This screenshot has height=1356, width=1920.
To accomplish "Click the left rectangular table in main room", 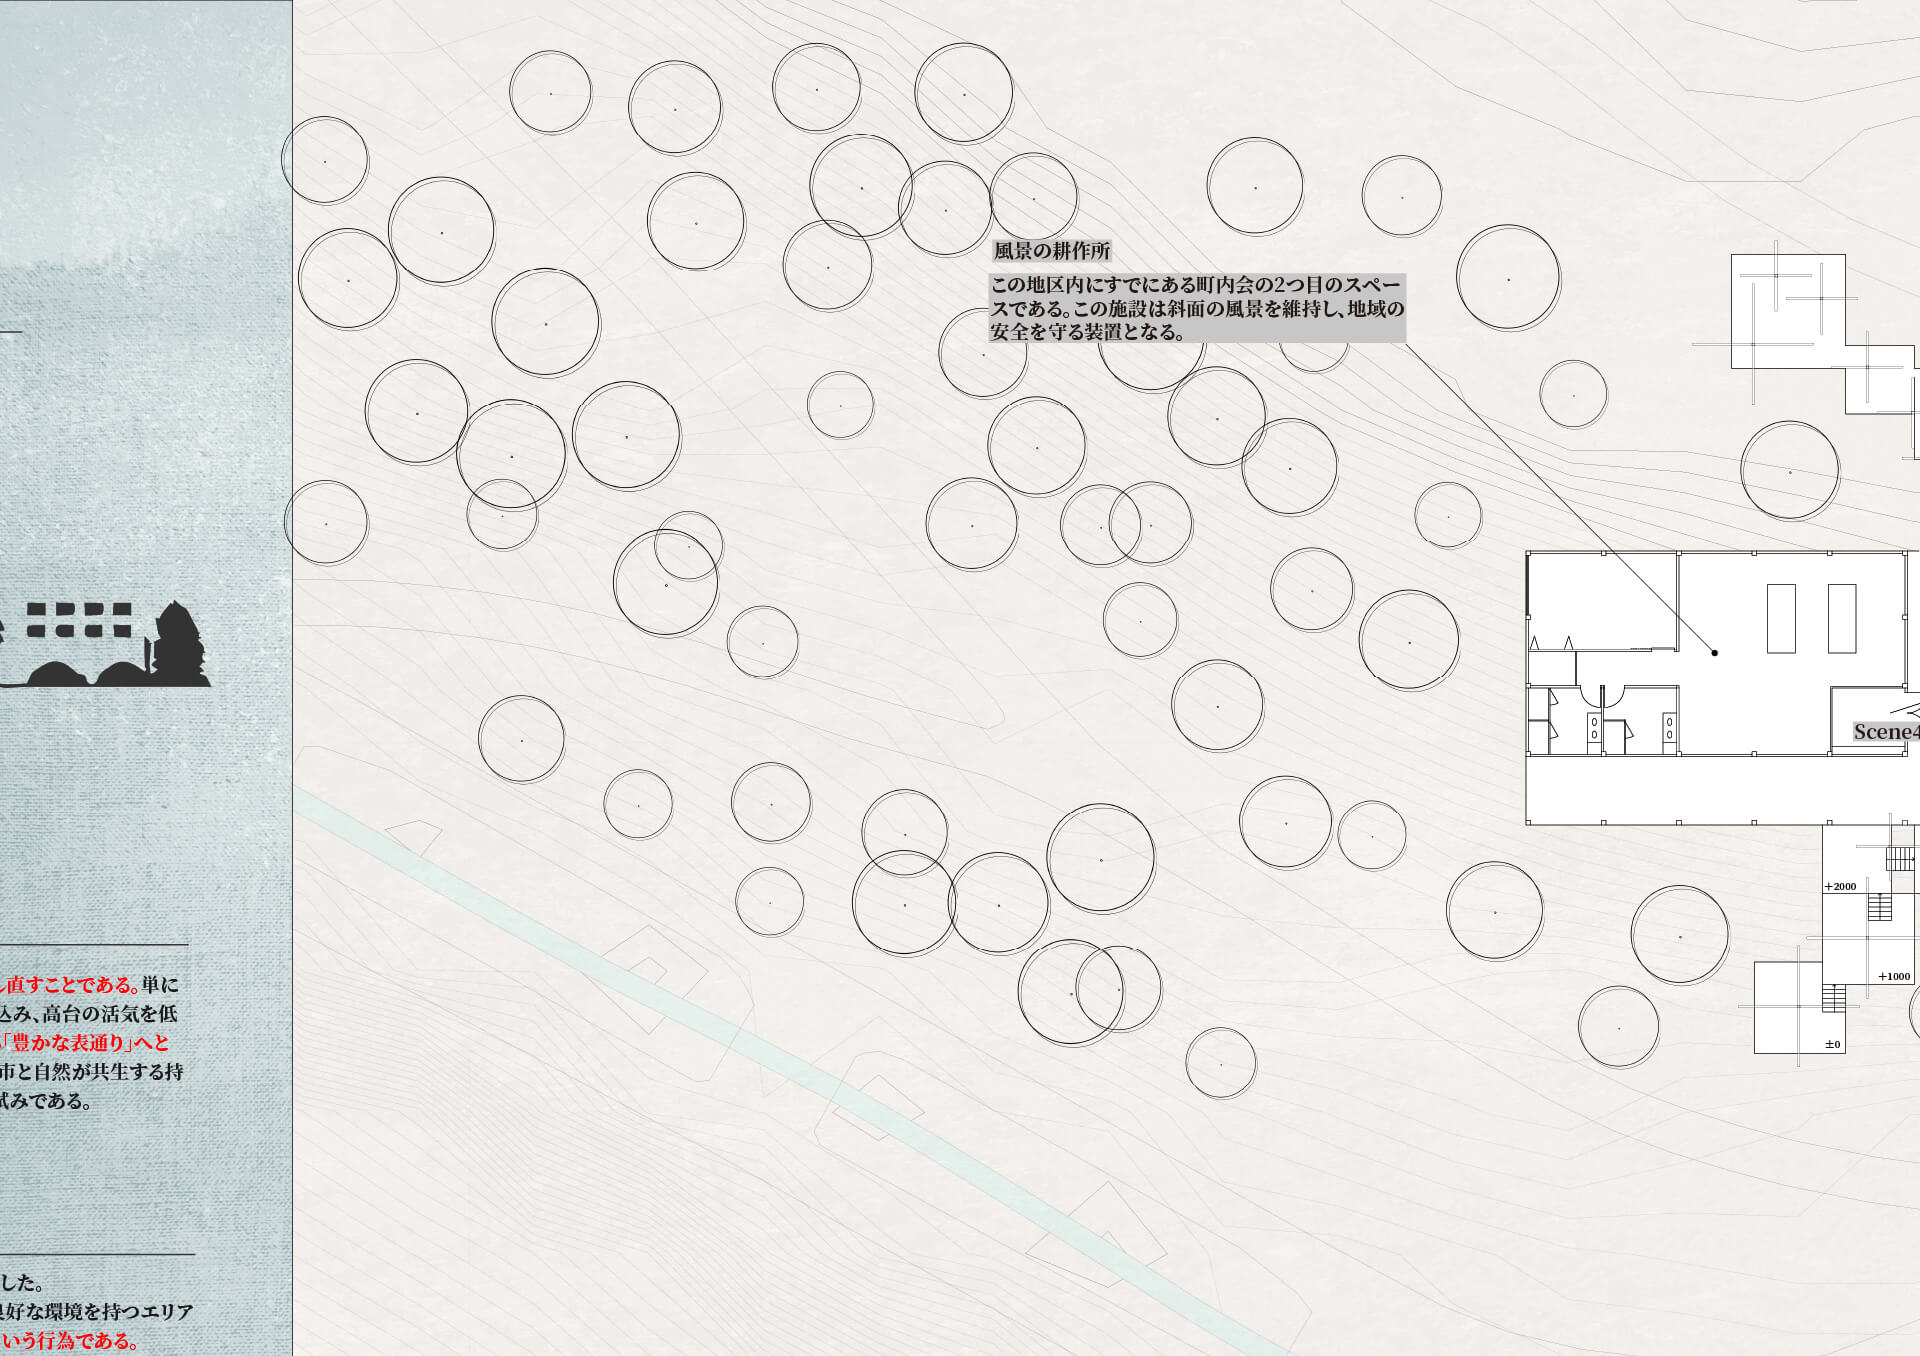I will coord(1781,618).
